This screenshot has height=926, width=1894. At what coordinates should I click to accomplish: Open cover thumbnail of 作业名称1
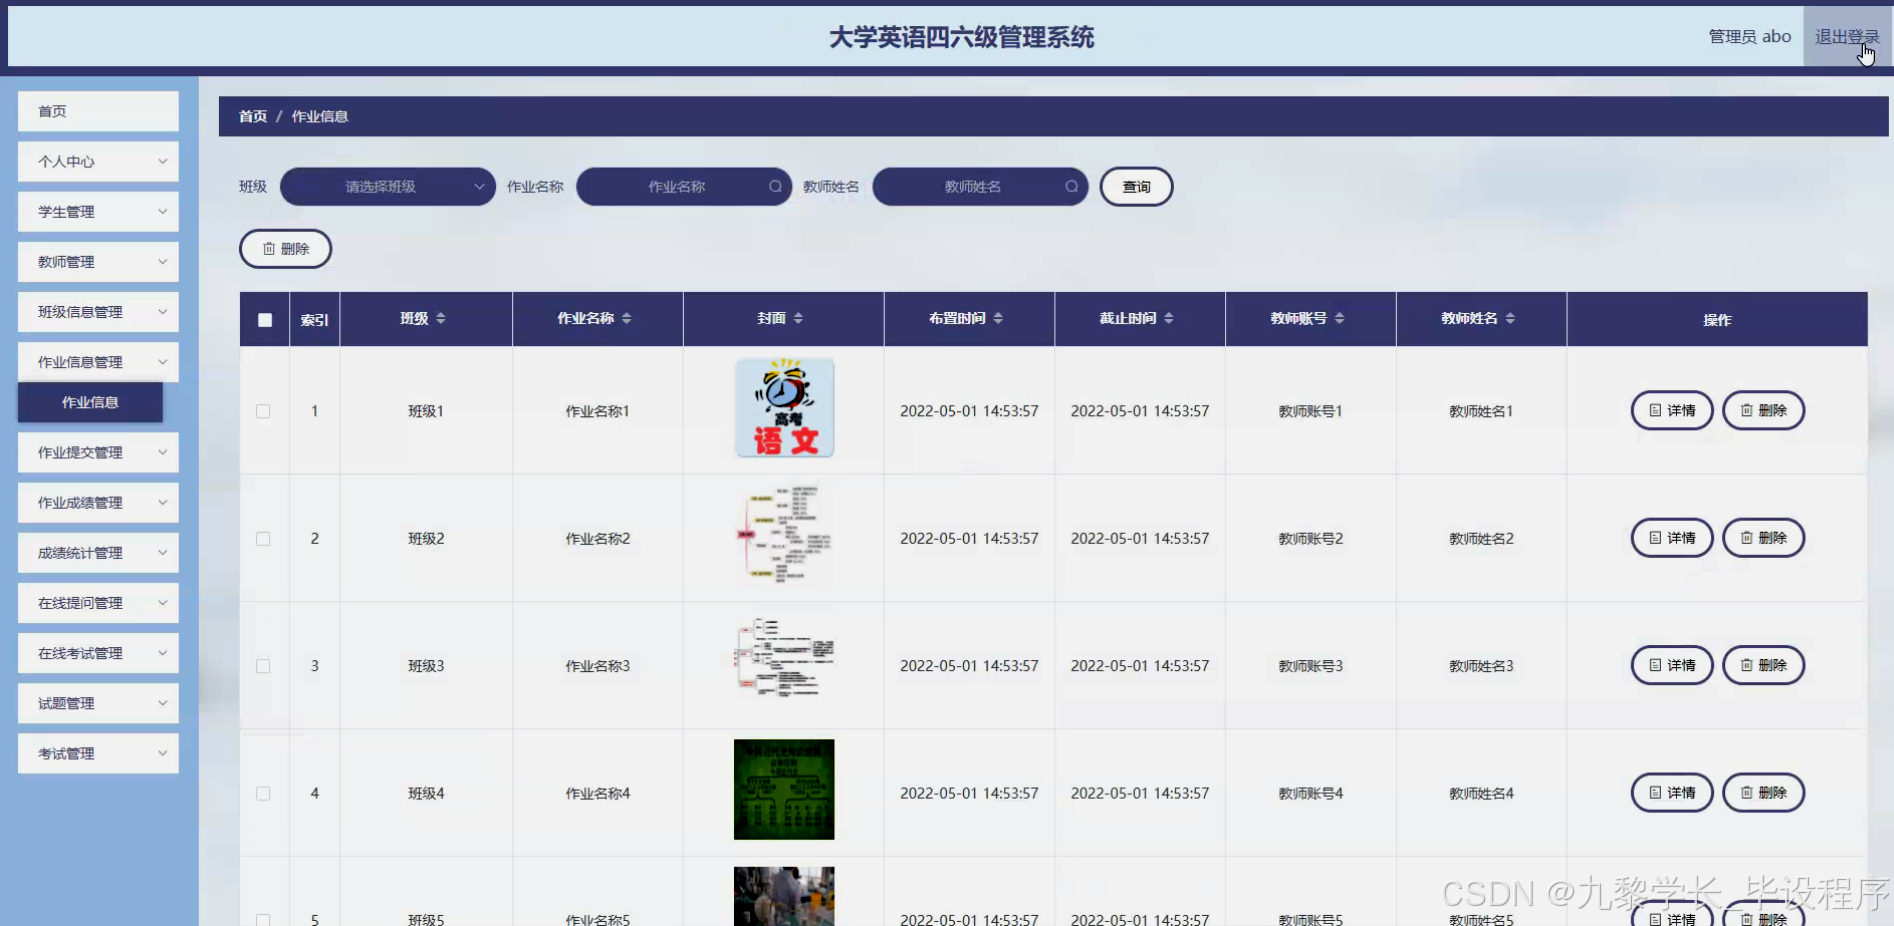point(784,408)
